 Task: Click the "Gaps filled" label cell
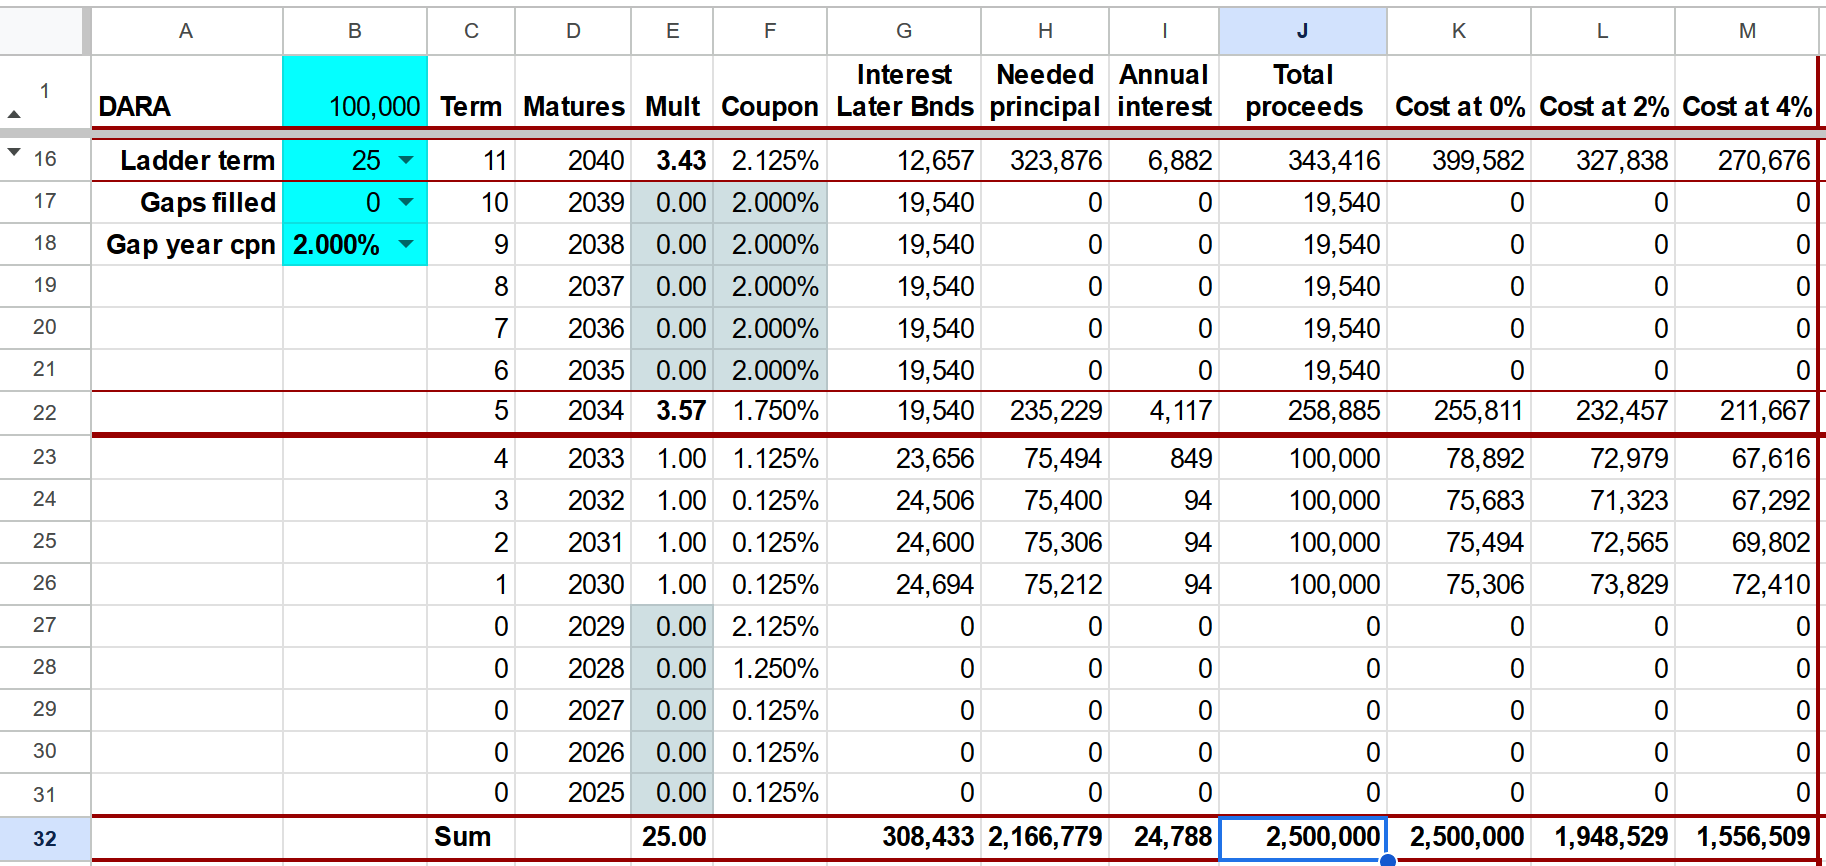click(187, 202)
